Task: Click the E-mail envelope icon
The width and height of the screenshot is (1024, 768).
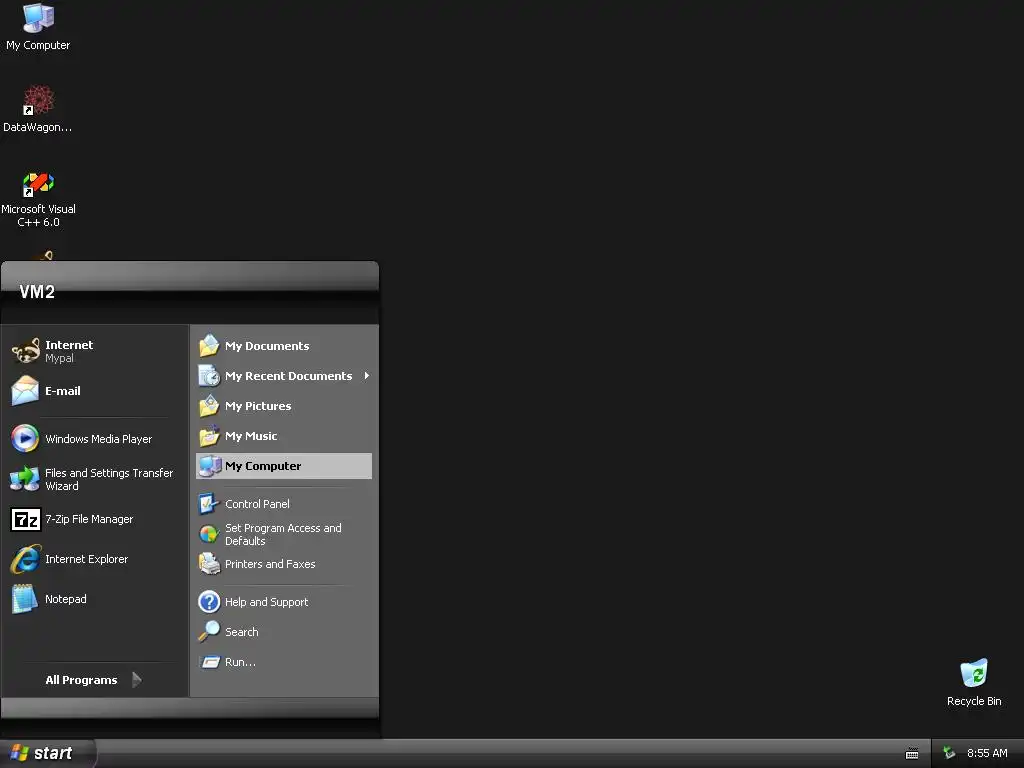Action: click(25, 391)
